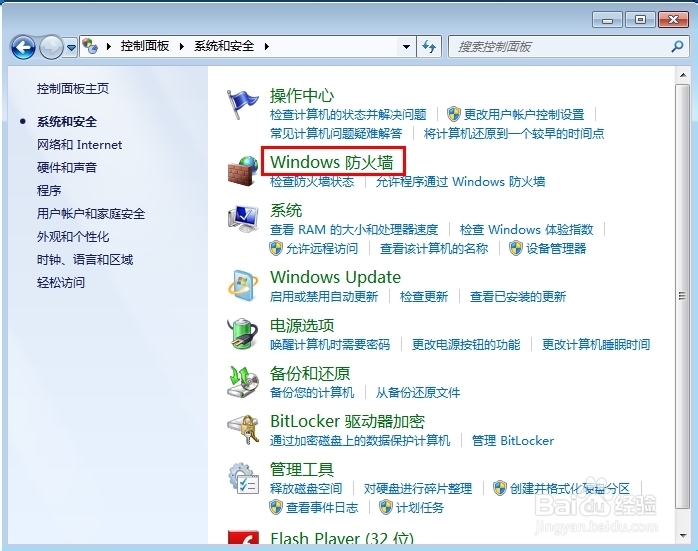Click the BitLocker drive lock icon
Image resolution: width=698 pixels, height=551 pixels.
pos(243,429)
